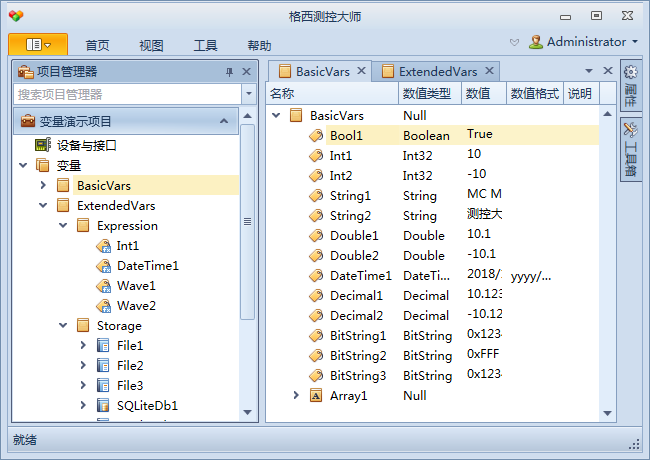Click the Array1 array icon in table

point(316,396)
